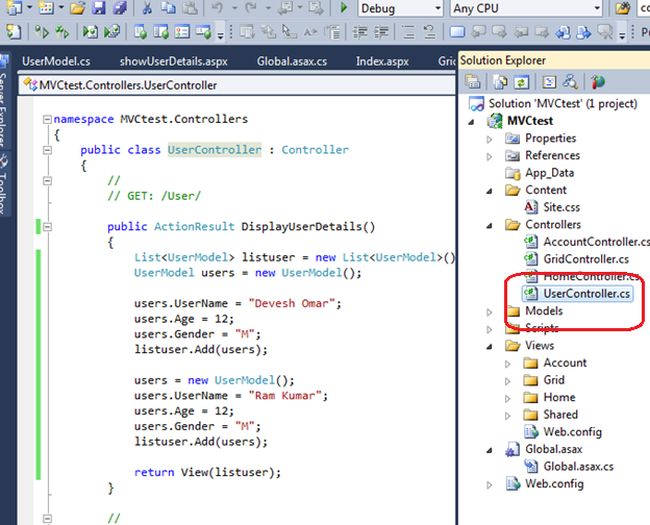
Task: Select Solution 'MVCtest' (1 project) node
Action: [553, 104]
